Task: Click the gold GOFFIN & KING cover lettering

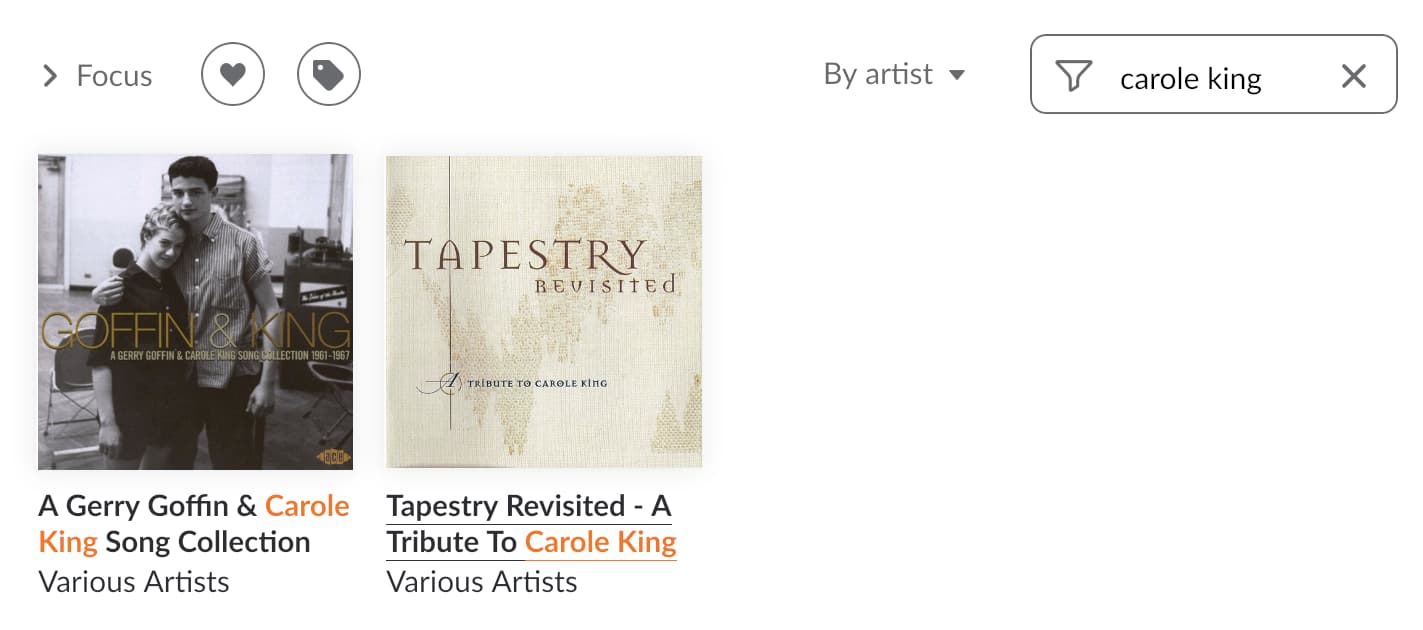Action: pos(195,332)
